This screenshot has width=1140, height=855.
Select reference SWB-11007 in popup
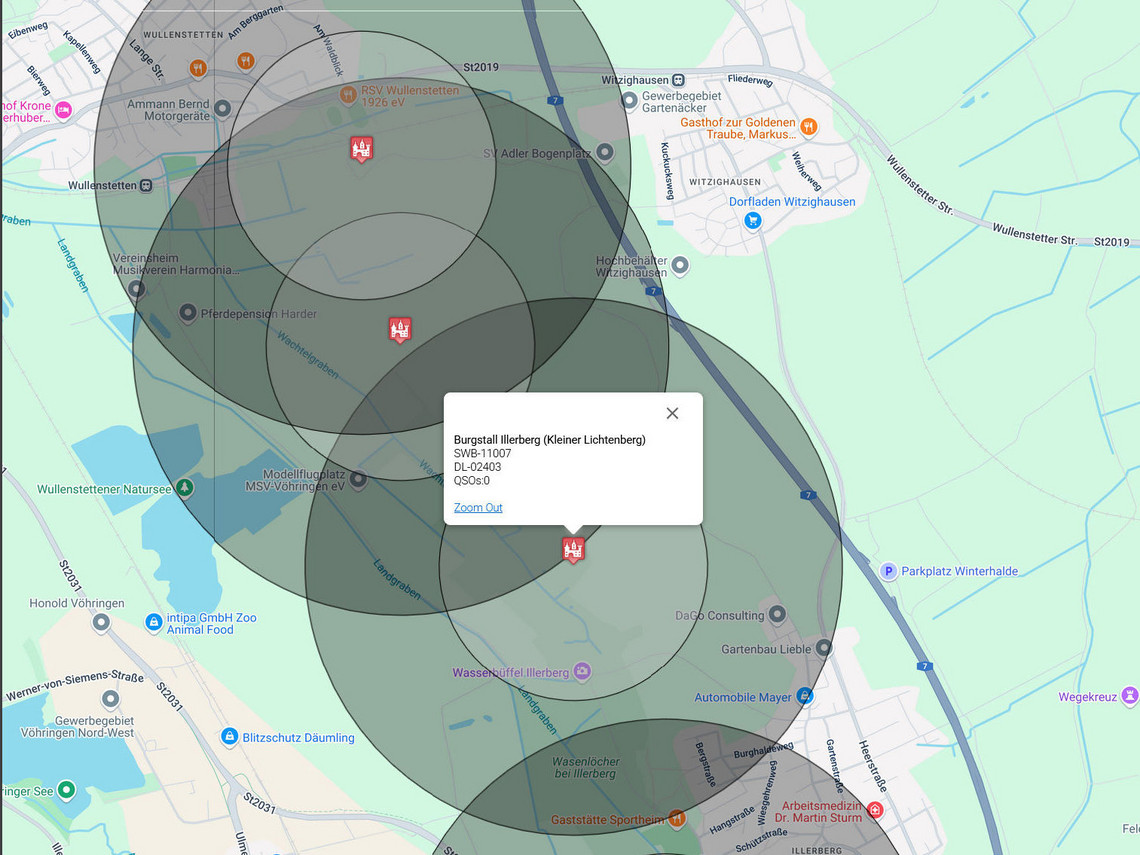[x=483, y=453]
